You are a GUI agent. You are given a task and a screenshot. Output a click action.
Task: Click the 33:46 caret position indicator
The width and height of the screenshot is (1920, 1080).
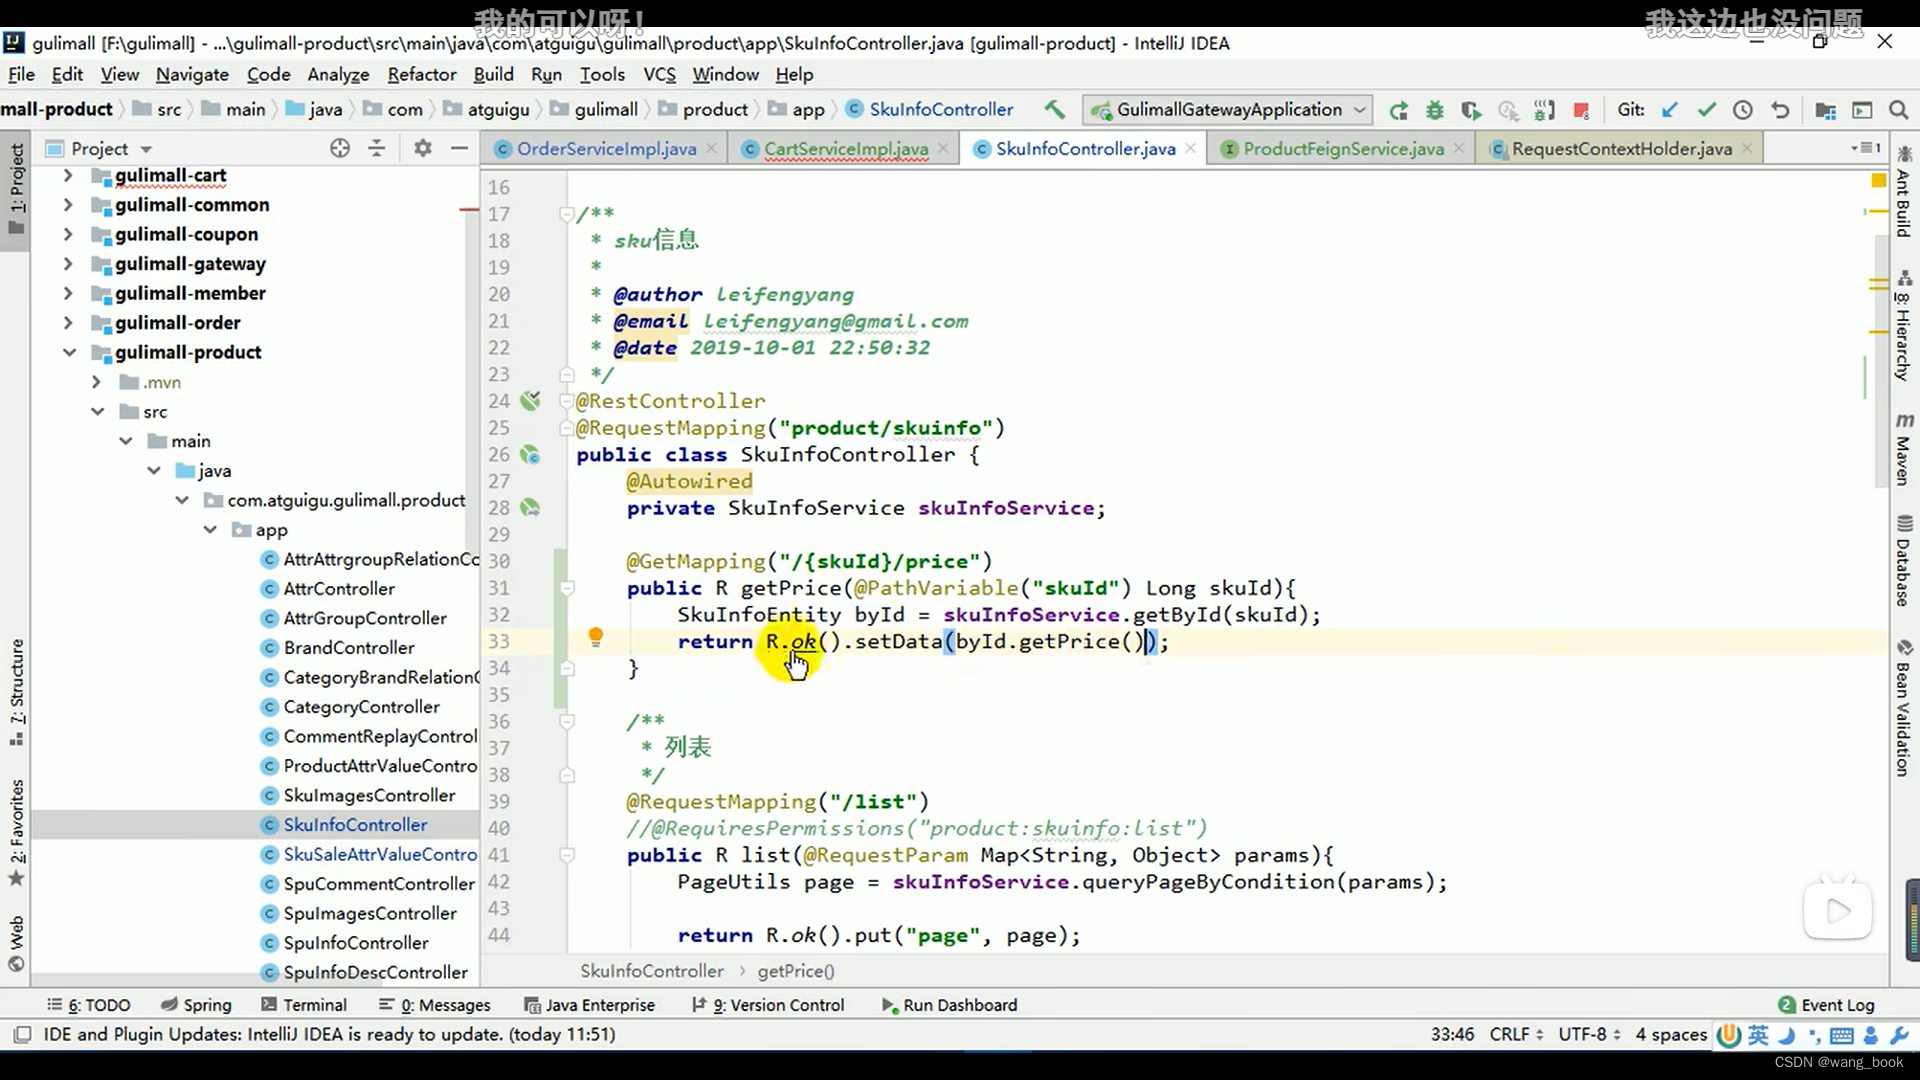tap(1452, 1034)
